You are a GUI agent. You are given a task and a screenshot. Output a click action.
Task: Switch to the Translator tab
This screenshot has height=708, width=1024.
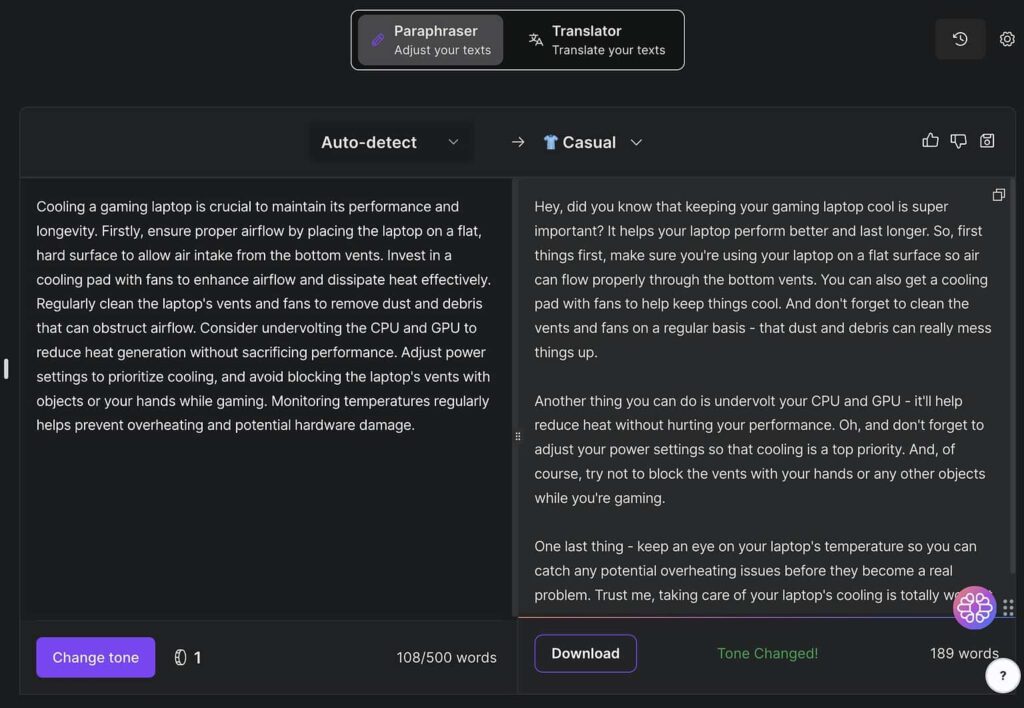[x=596, y=40]
